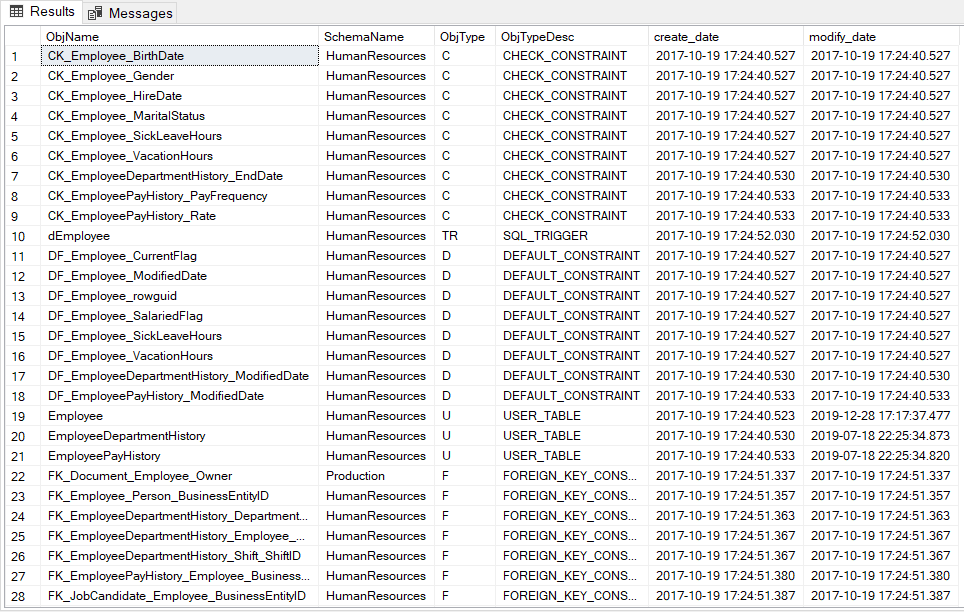Viewport: 964px width, 612px height.
Task: Select the DF_Employee_VacationHours cell
Action: tap(180, 356)
